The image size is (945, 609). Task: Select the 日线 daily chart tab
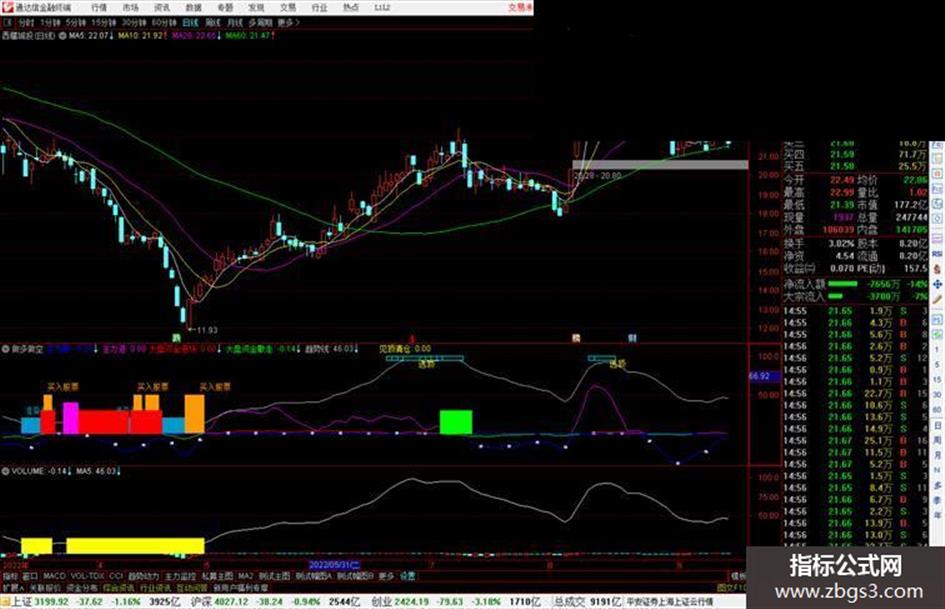[190, 22]
